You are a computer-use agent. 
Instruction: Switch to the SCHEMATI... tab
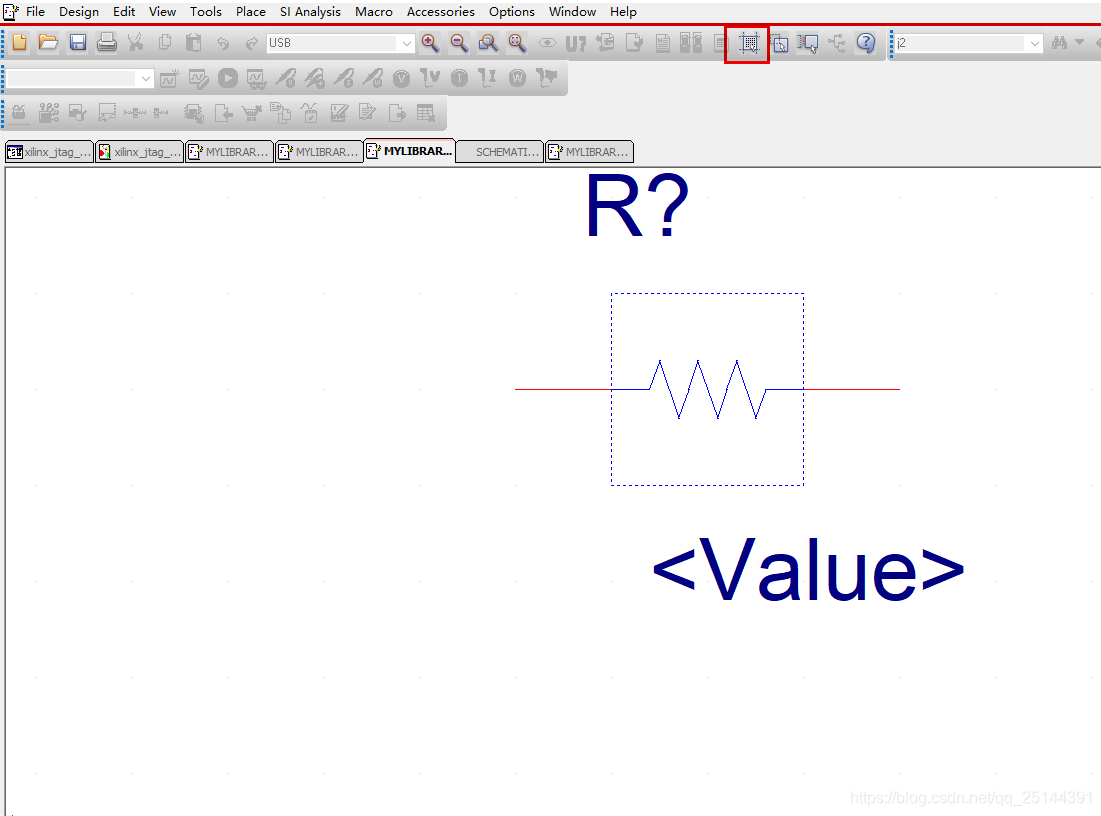point(500,152)
